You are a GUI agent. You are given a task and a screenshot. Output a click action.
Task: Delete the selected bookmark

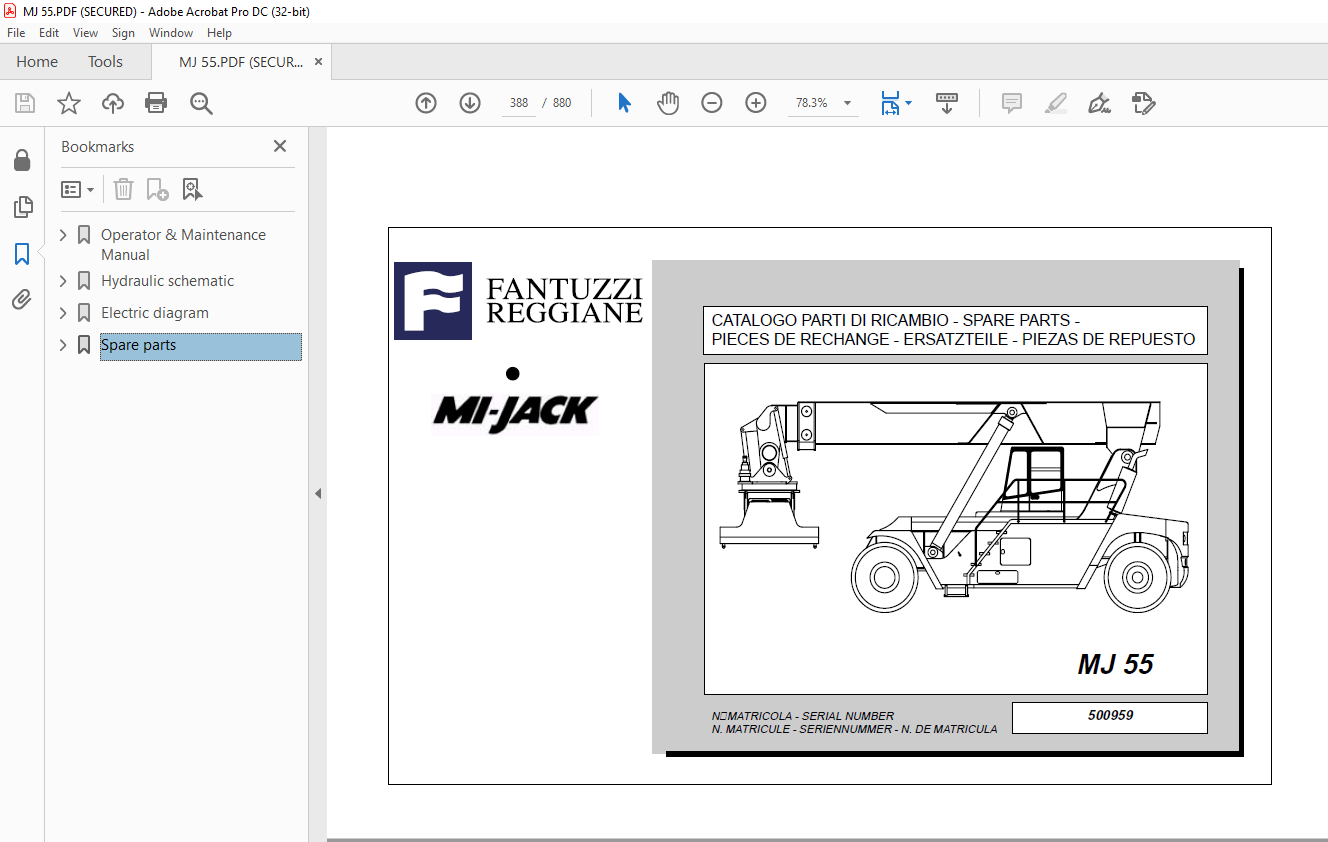click(123, 189)
